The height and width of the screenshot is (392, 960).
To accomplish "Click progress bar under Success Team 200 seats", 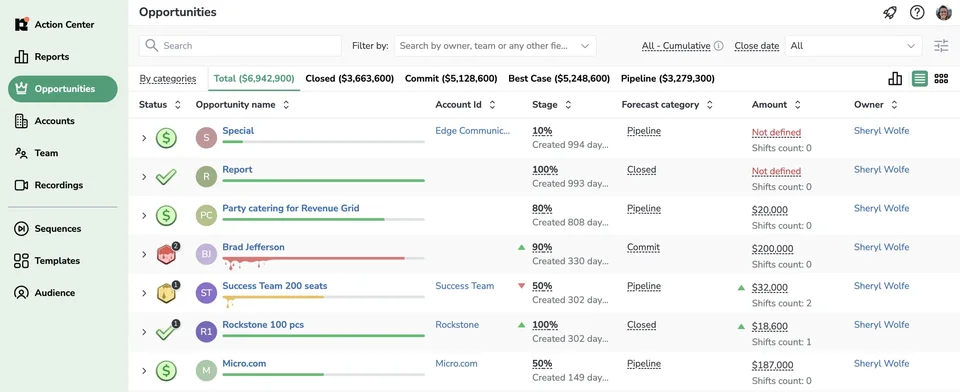I will click(x=323, y=297).
